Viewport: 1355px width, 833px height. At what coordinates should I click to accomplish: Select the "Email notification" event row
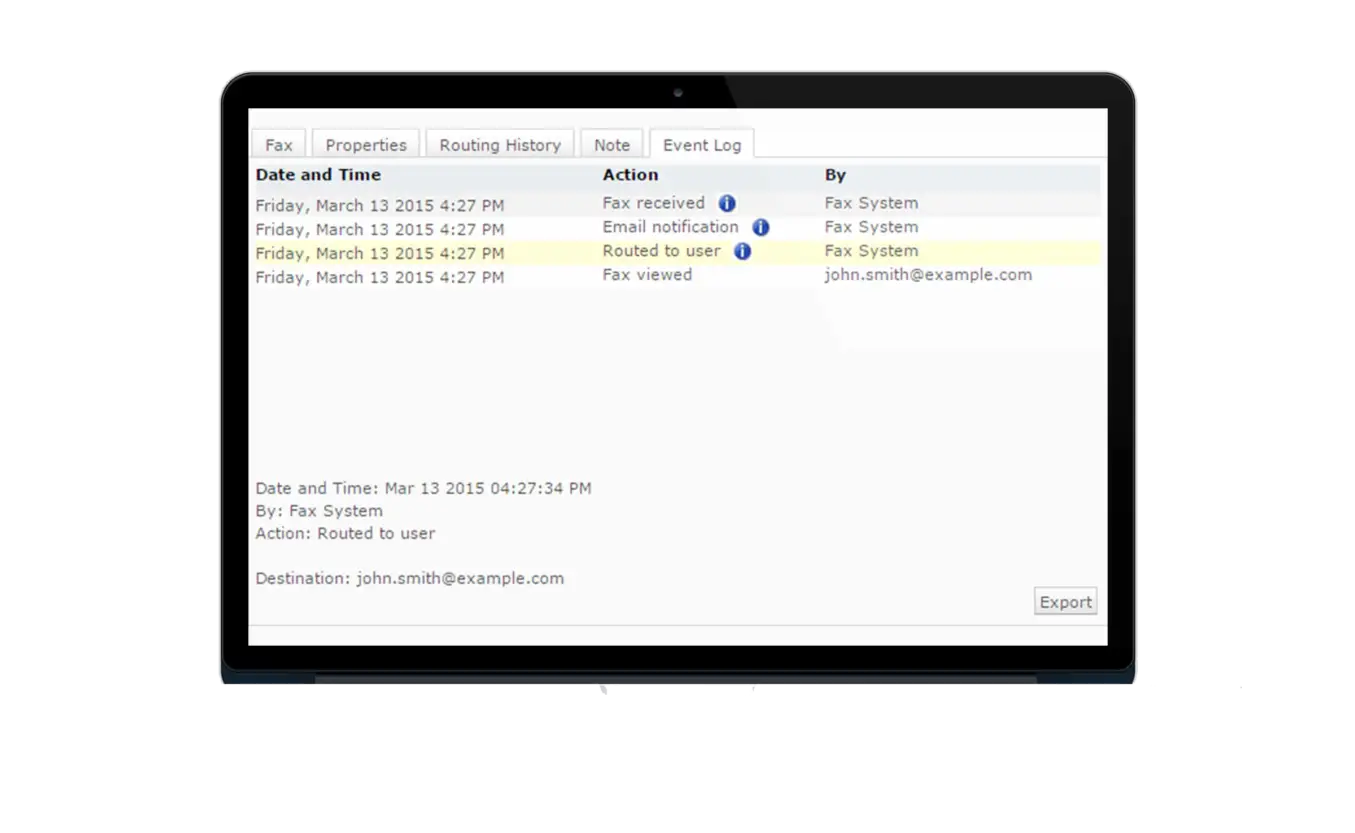coord(450,228)
